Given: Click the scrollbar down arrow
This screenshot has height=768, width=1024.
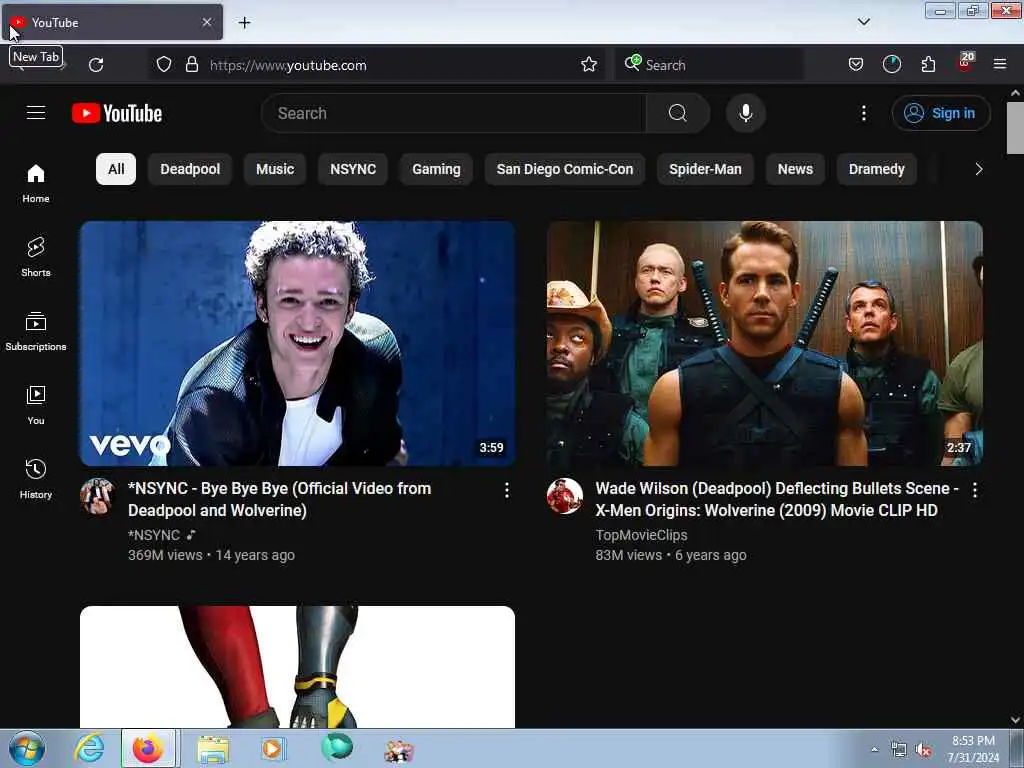Looking at the screenshot, I should [1015, 720].
